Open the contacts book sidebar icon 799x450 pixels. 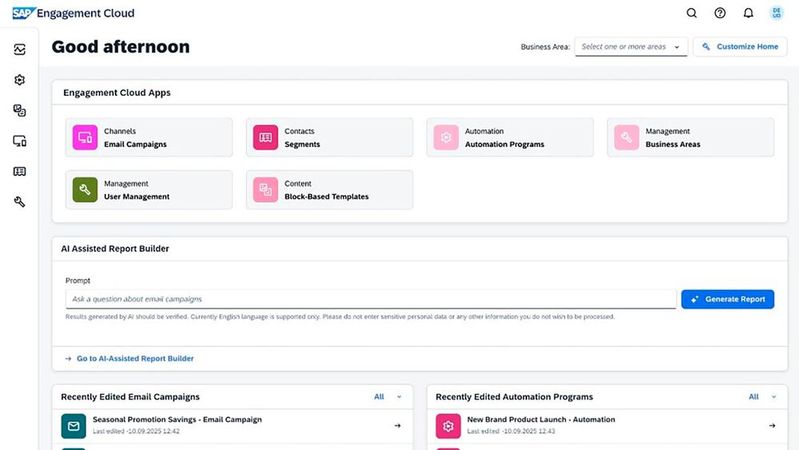(x=19, y=171)
